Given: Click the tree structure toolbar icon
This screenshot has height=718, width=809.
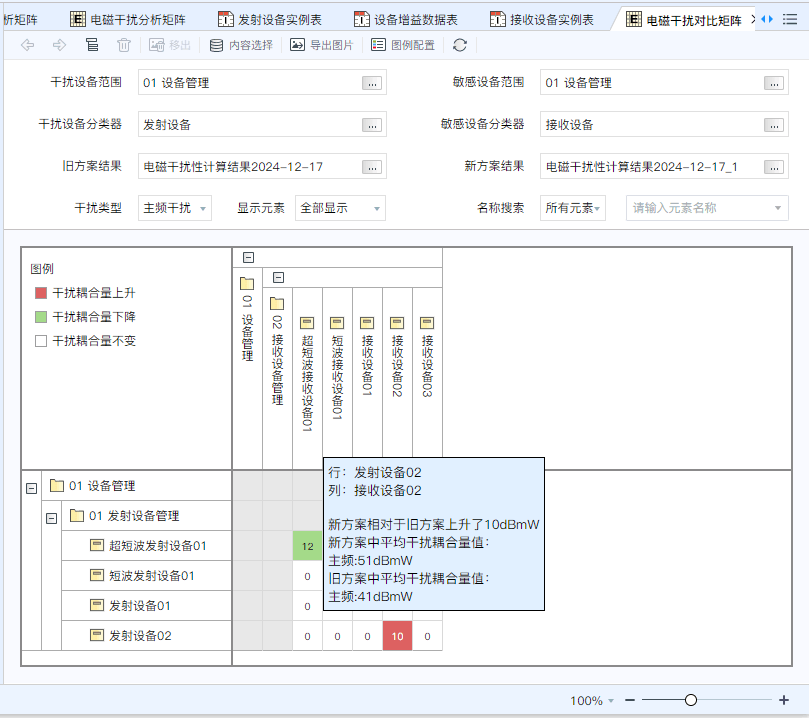Looking at the screenshot, I should 92,45.
